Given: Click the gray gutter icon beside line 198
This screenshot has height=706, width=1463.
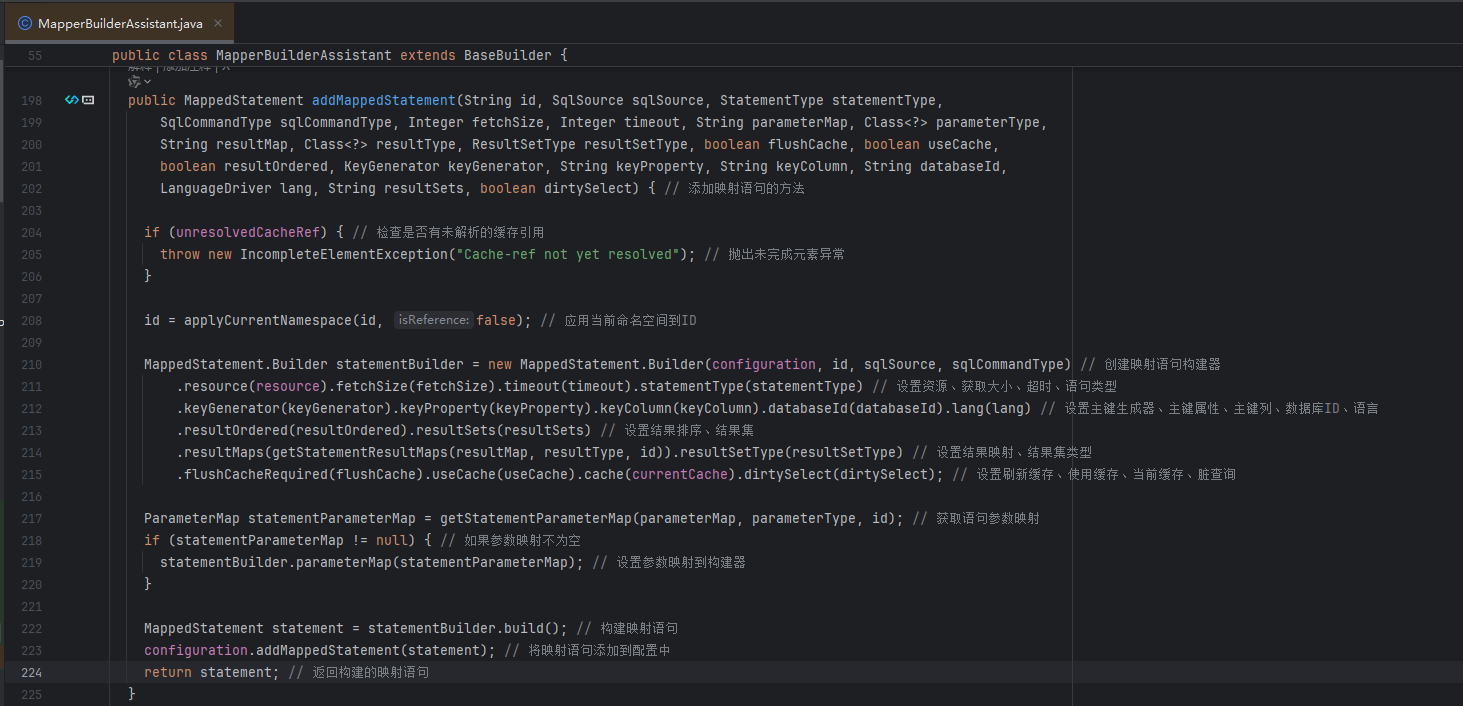Looking at the screenshot, I should pyautogui.click(x=88, y=100).
